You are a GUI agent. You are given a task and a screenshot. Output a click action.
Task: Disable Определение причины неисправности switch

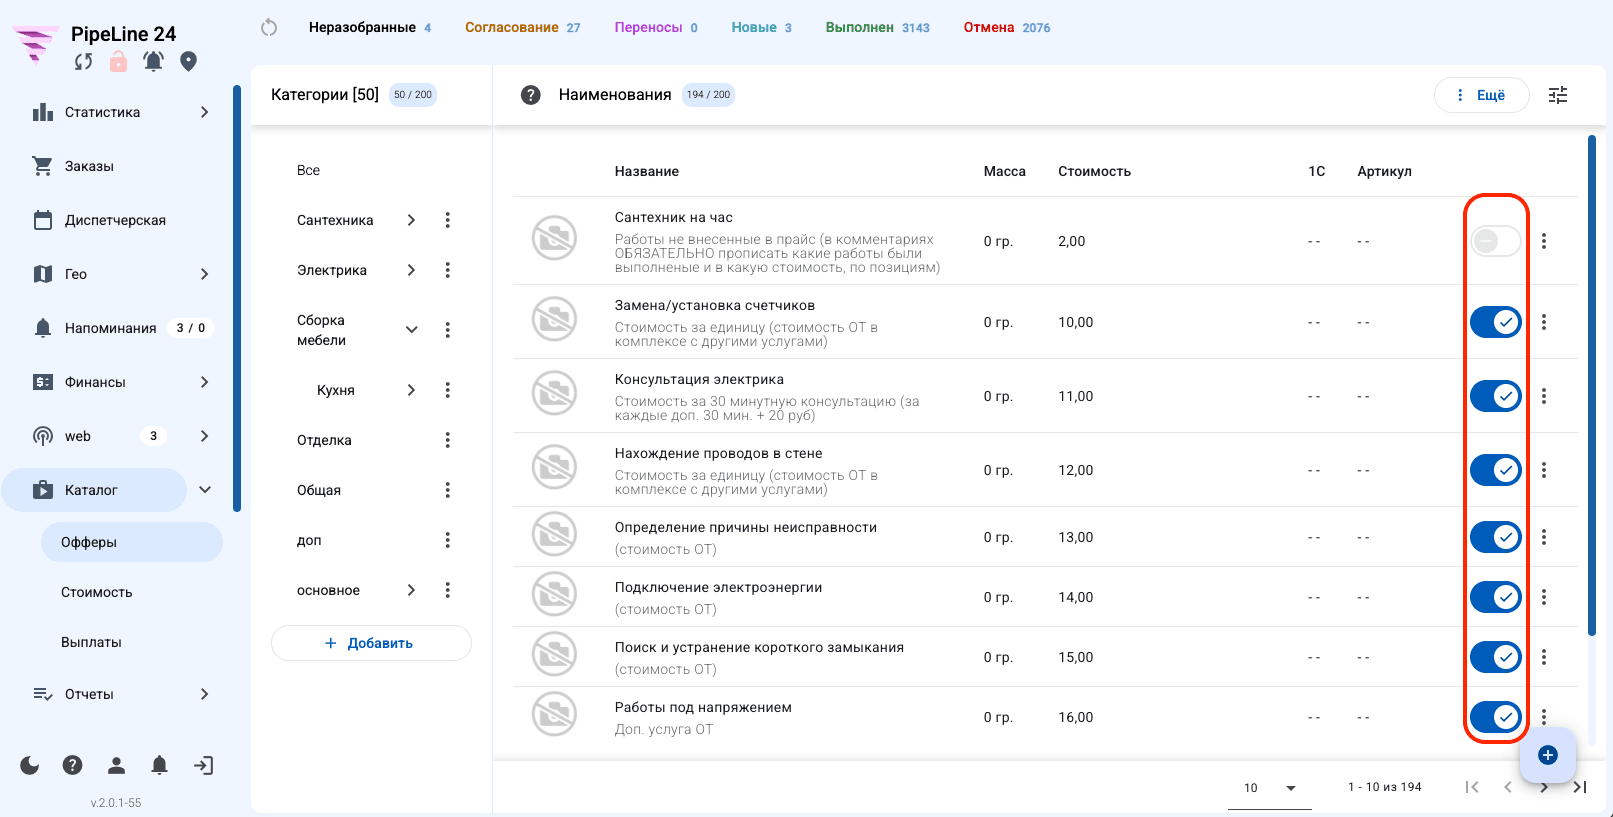pos(1496,537)
